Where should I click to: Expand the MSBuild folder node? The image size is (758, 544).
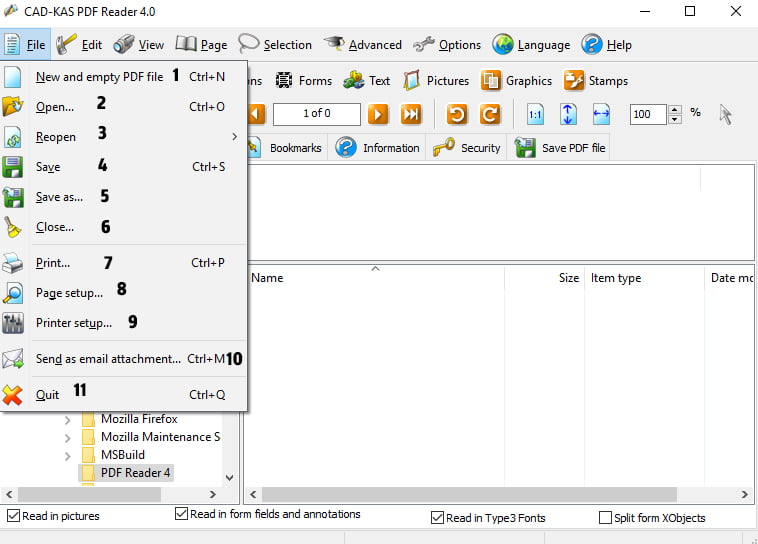(68, 456)
